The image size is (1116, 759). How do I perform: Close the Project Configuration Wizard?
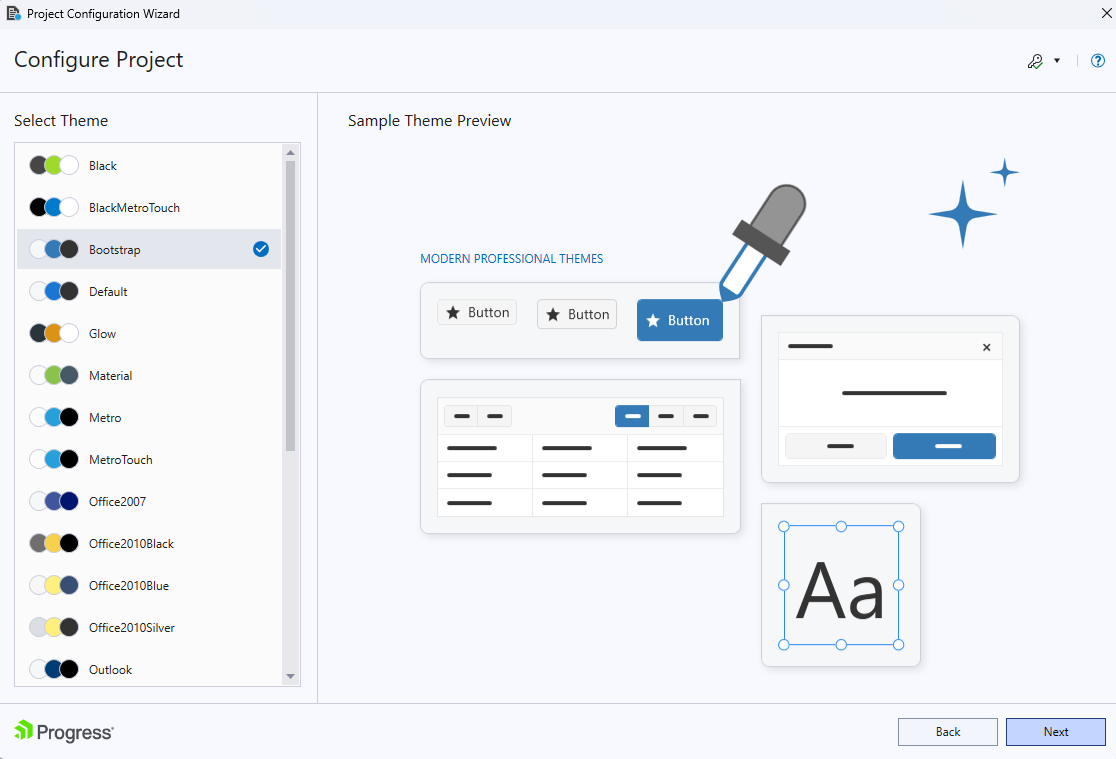[1105, 13]
